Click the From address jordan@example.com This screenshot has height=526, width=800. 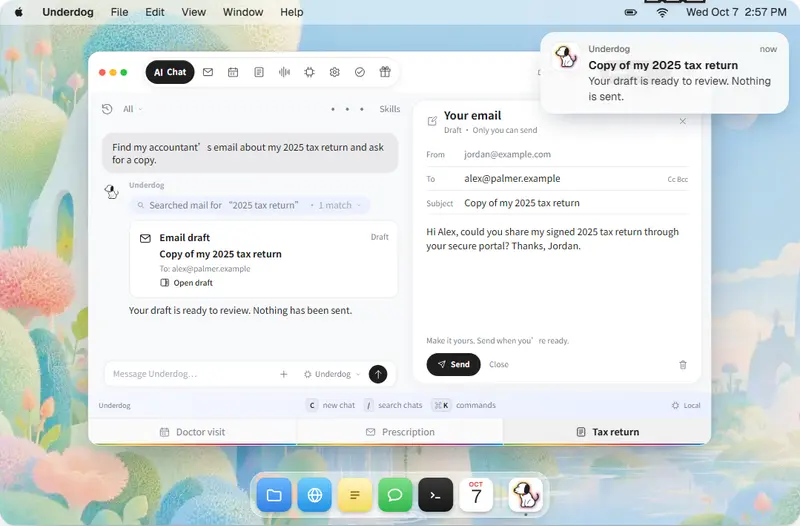pyautogui.click(x=508, y=154)
